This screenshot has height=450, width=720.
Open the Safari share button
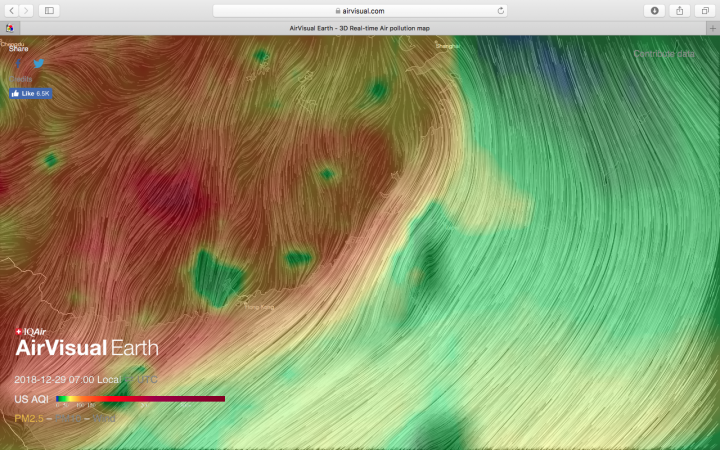pyautogui.click(x=680, y=11)
